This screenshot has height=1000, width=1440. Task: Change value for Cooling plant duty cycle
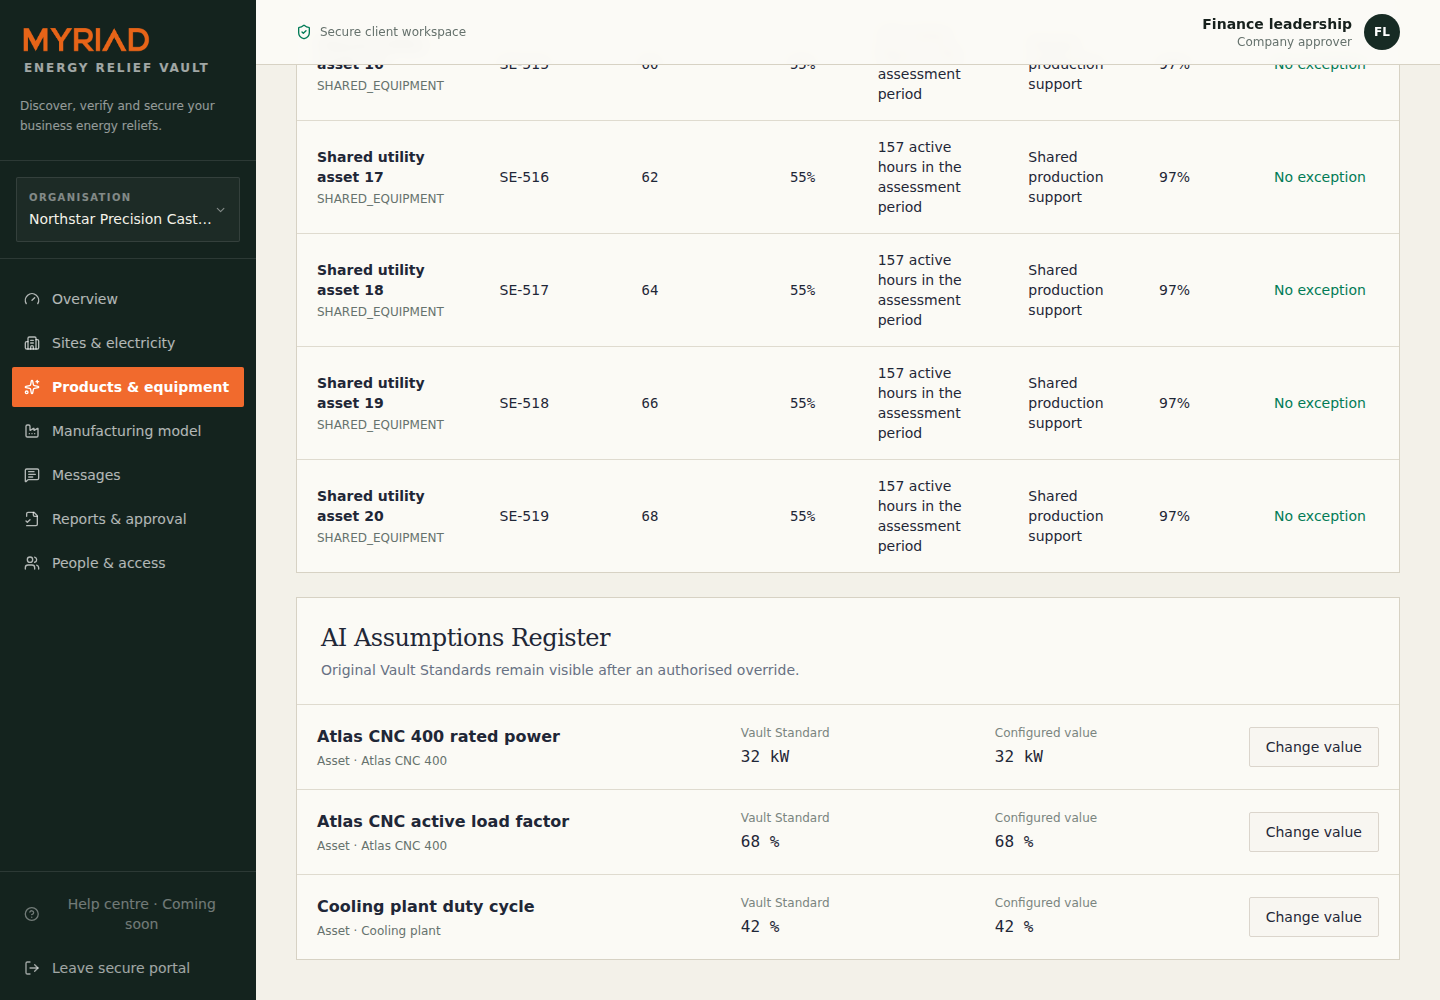click(1313, 917)
